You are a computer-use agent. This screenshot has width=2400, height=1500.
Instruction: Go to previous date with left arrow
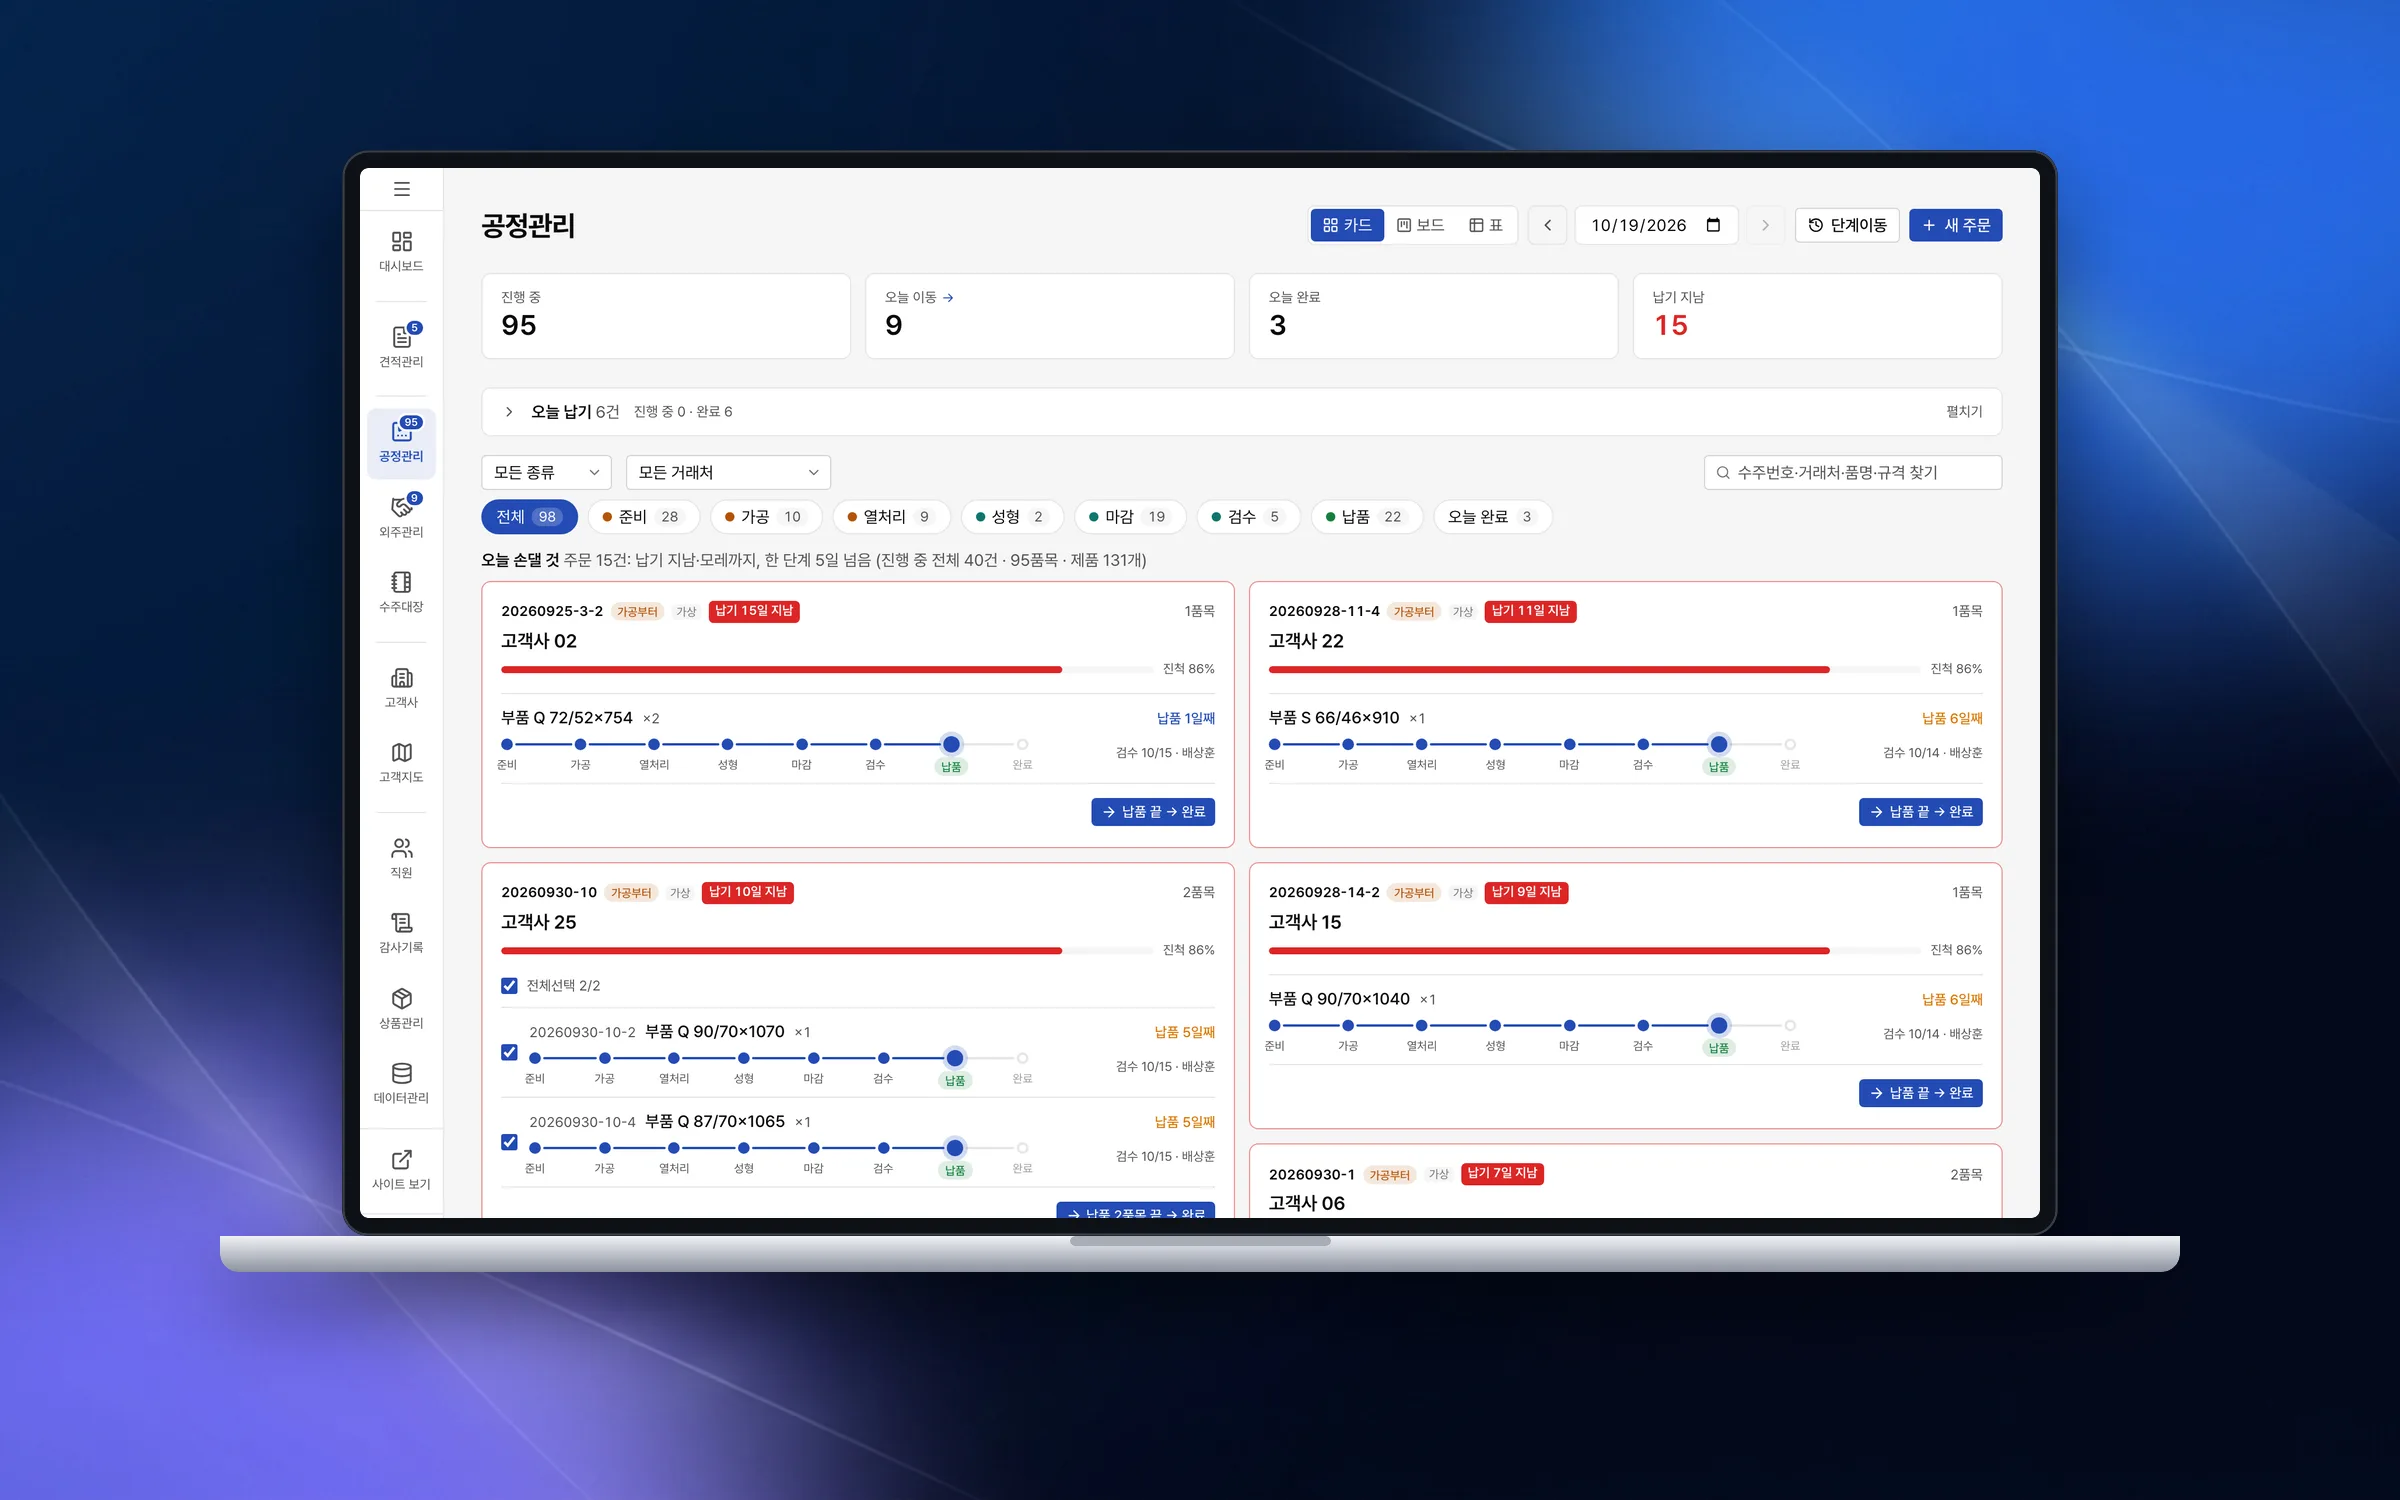1547,225
